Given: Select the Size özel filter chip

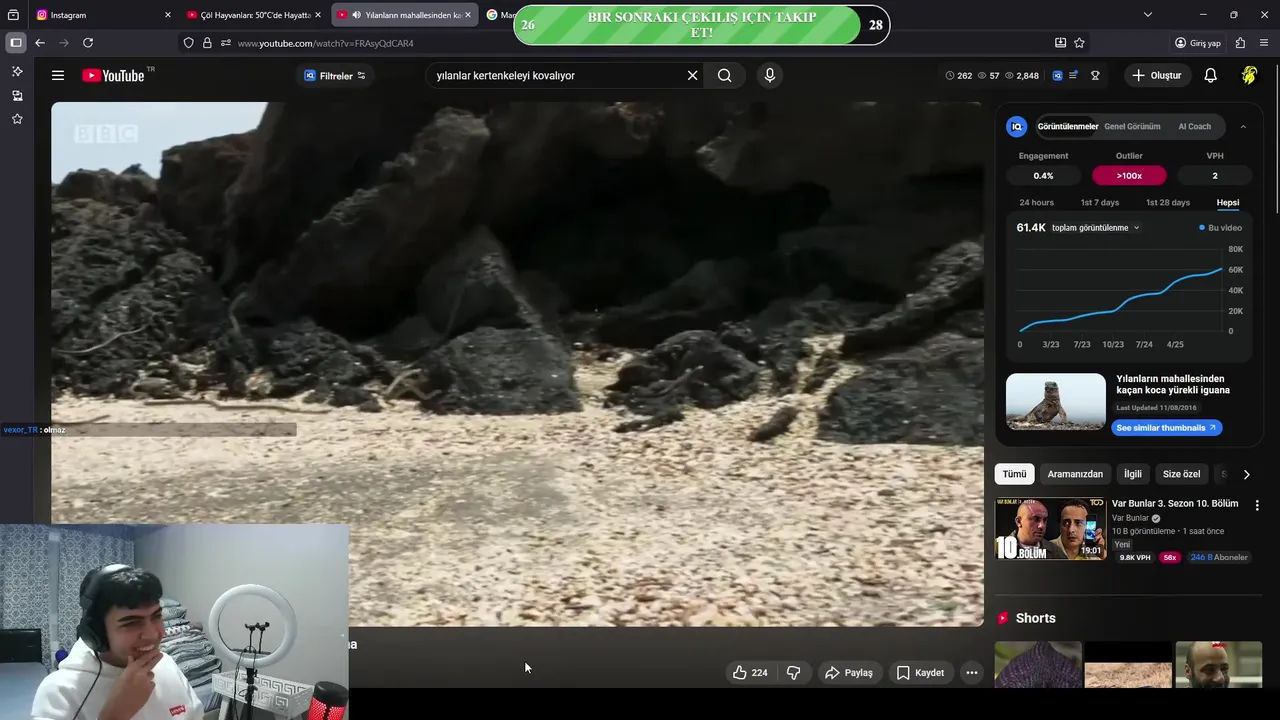Looking at the screenshot, I should (x=1181, y=474).
